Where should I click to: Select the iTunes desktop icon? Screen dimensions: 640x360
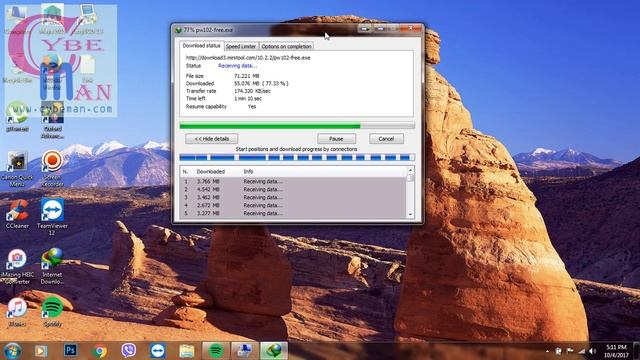coord(17,313)
